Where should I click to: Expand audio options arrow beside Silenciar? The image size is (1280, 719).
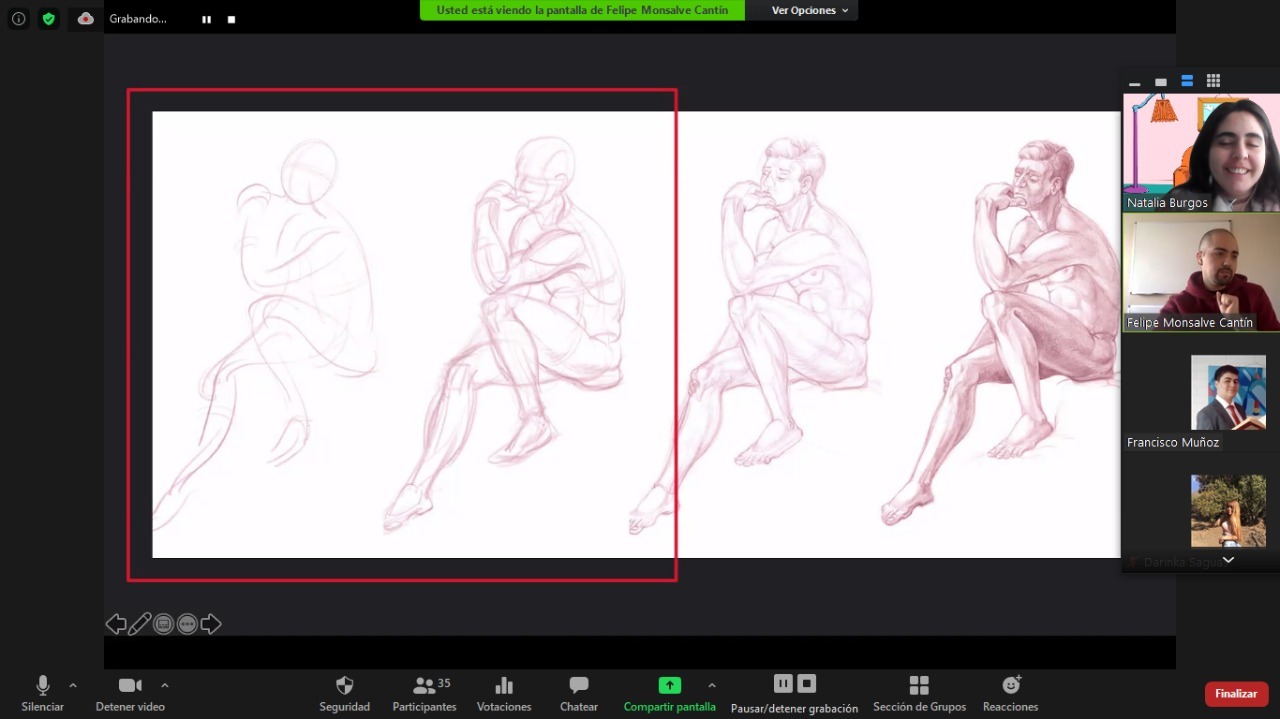(73, 685)
